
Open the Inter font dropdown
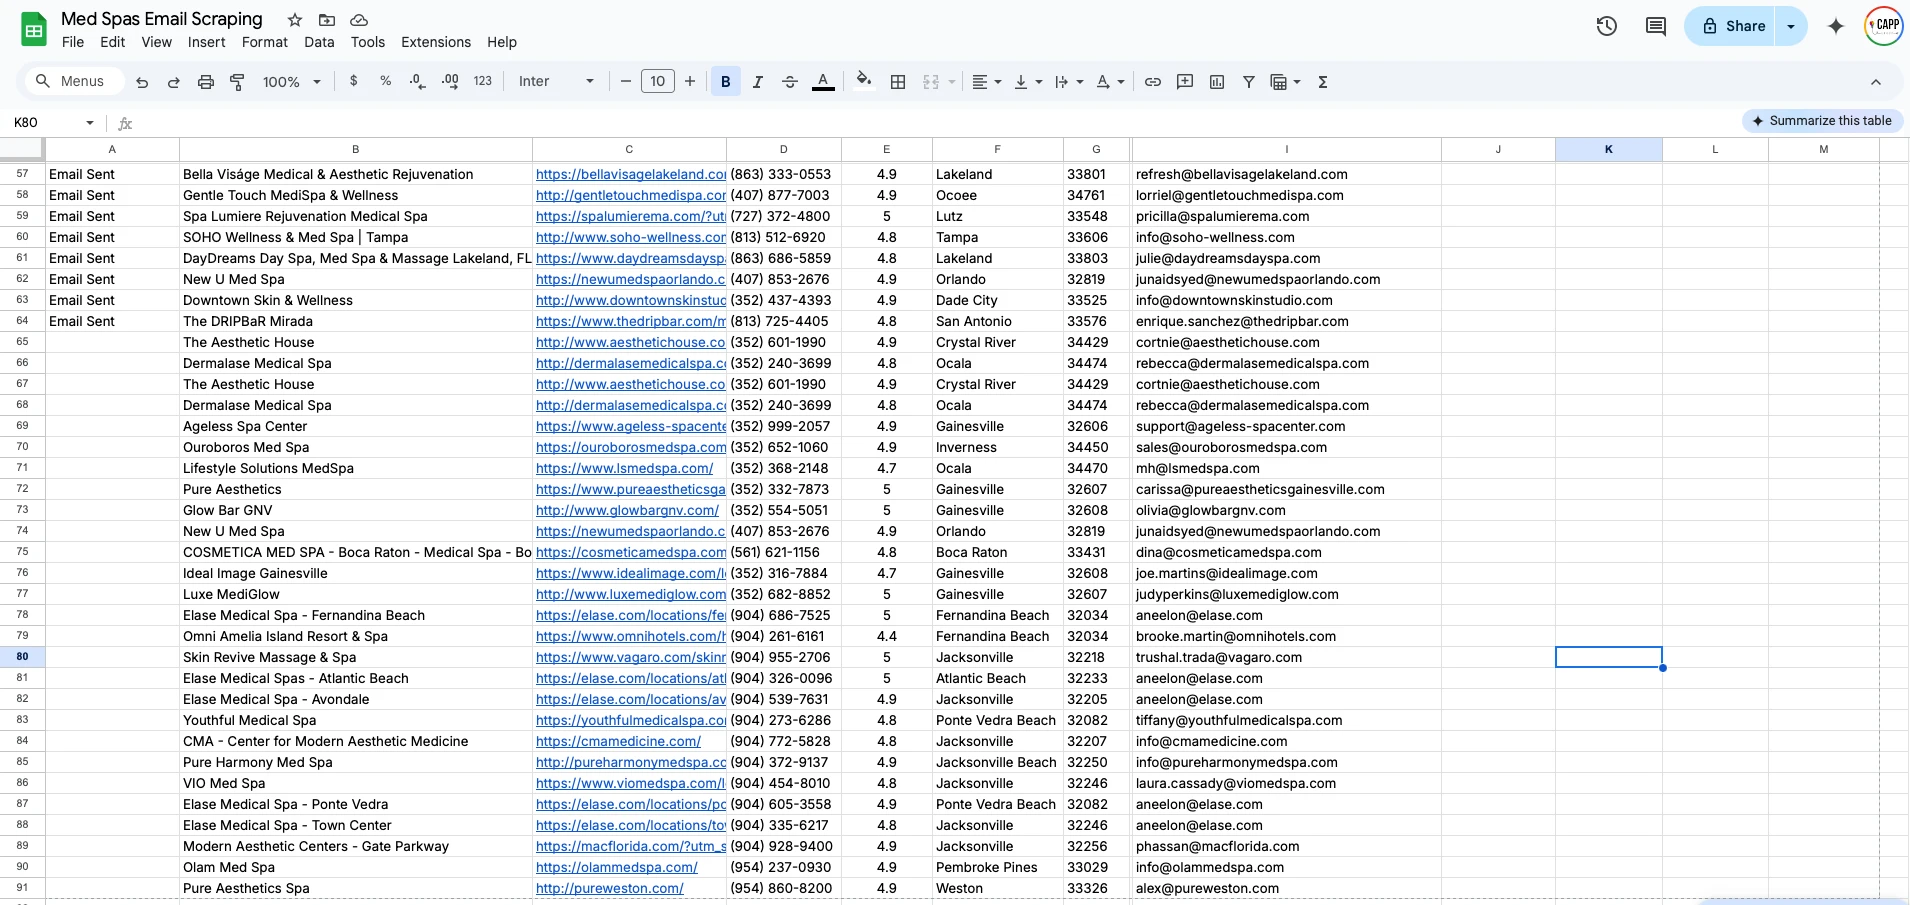coord(557,81)
